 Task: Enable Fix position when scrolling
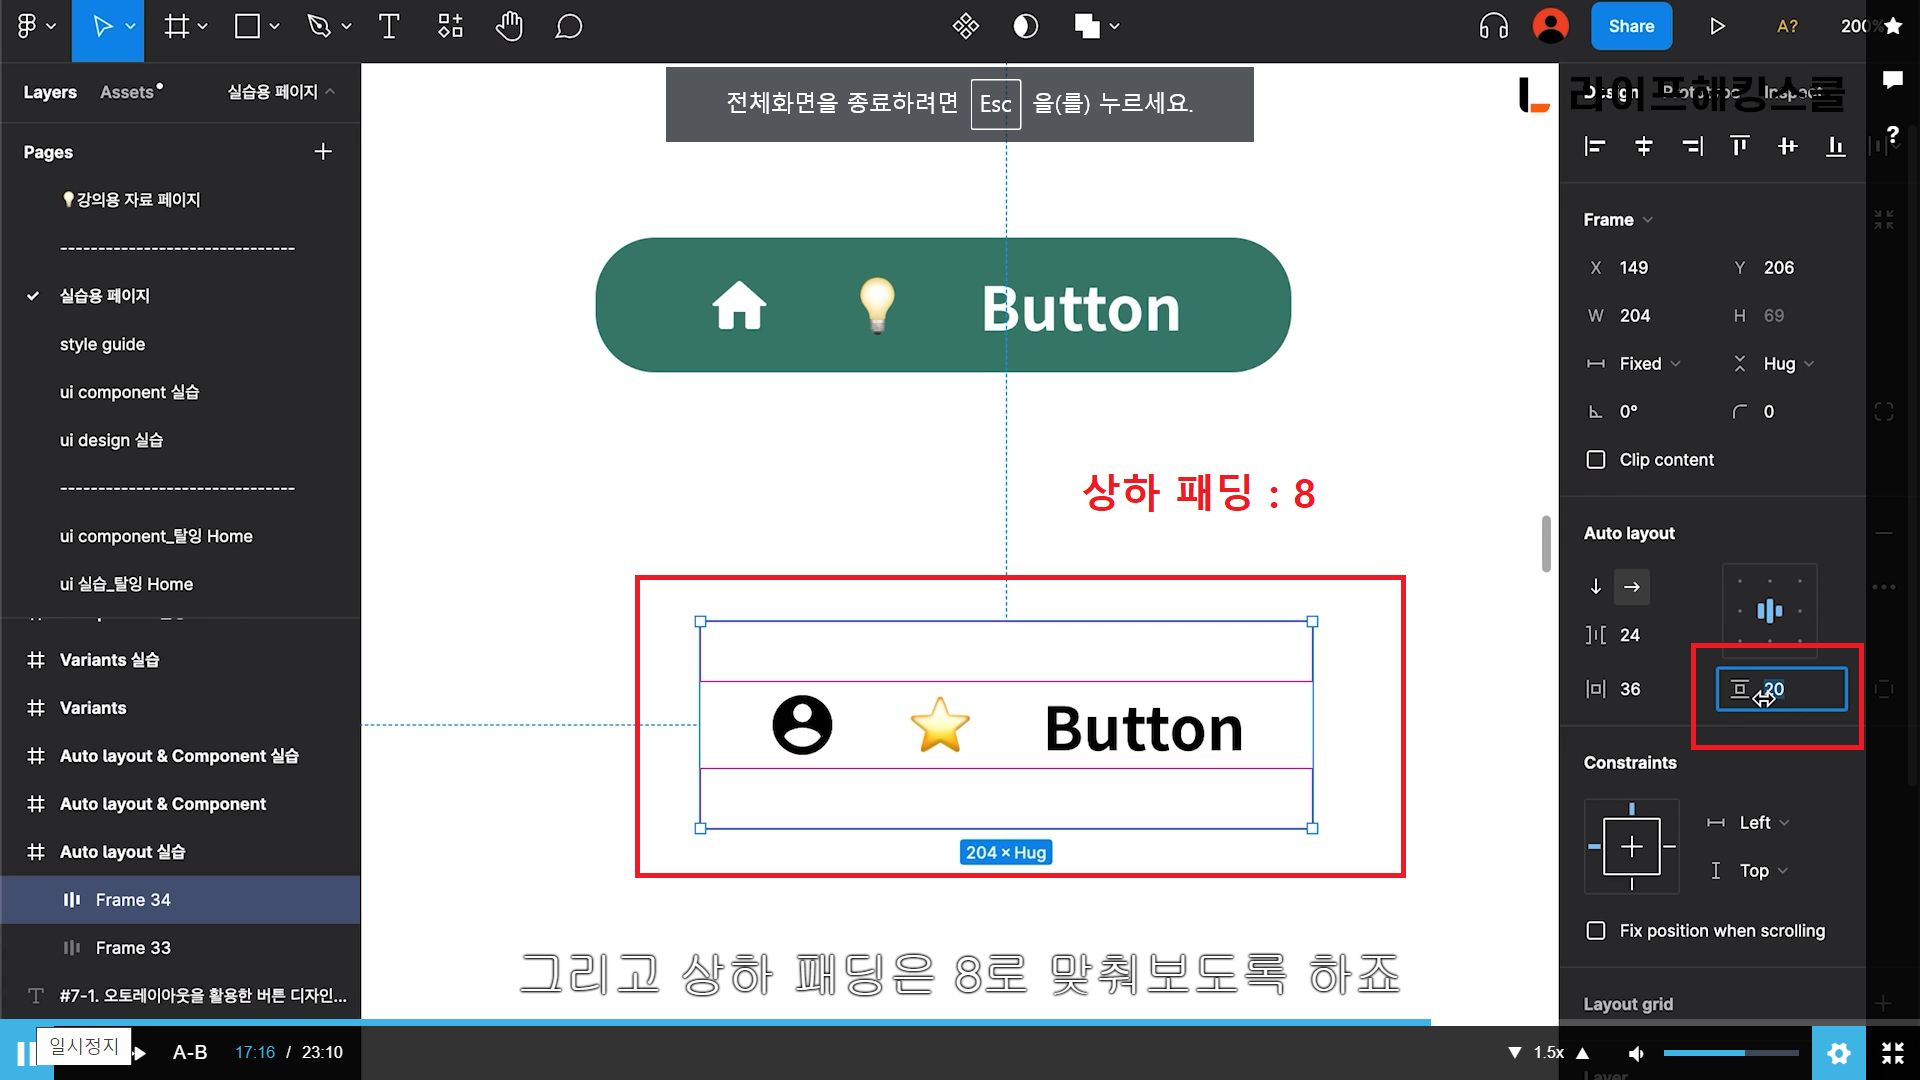pos(1596,931)
